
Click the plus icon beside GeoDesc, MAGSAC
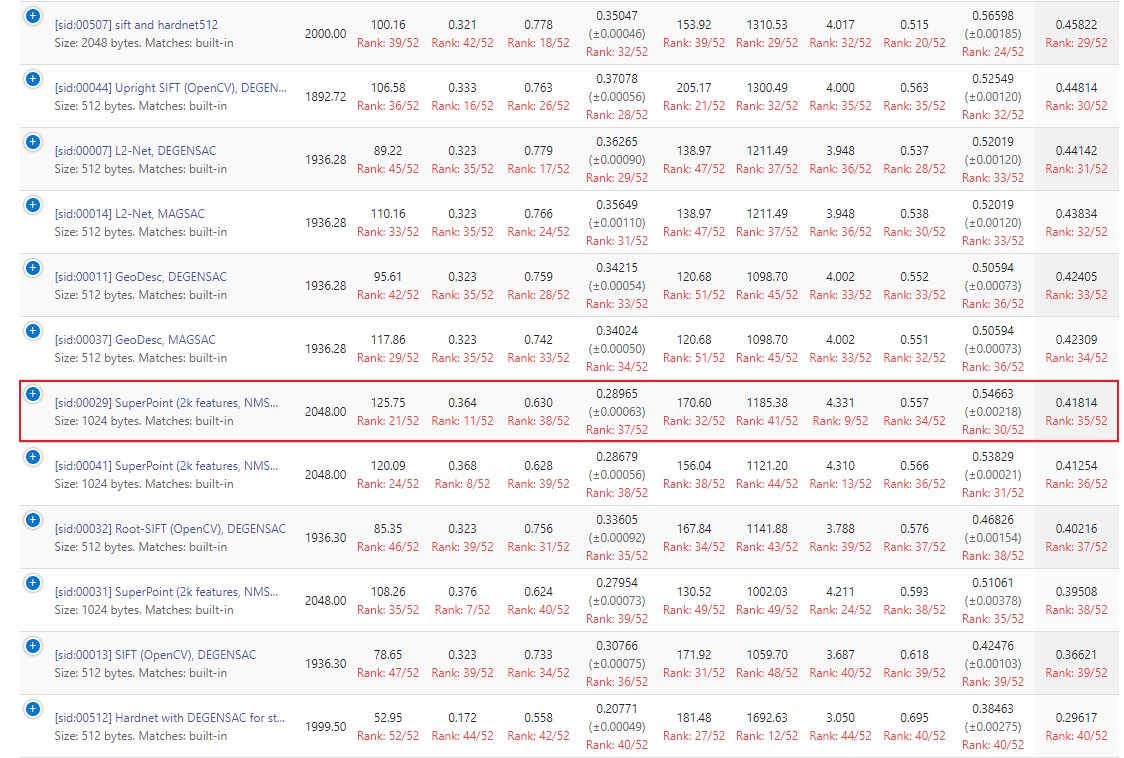pos(32,331)
